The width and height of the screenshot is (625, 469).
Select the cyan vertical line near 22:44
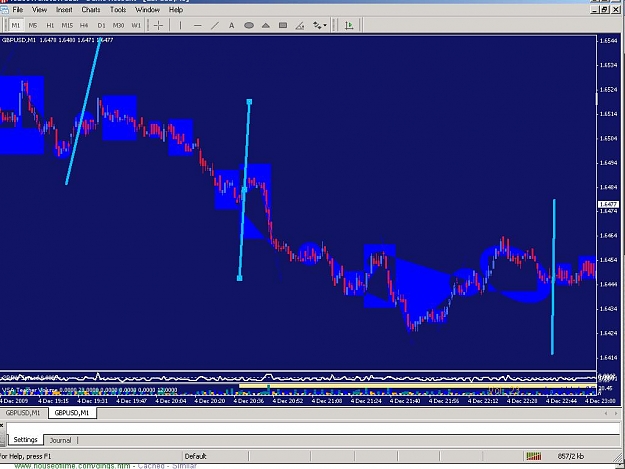tap(553, 277)
